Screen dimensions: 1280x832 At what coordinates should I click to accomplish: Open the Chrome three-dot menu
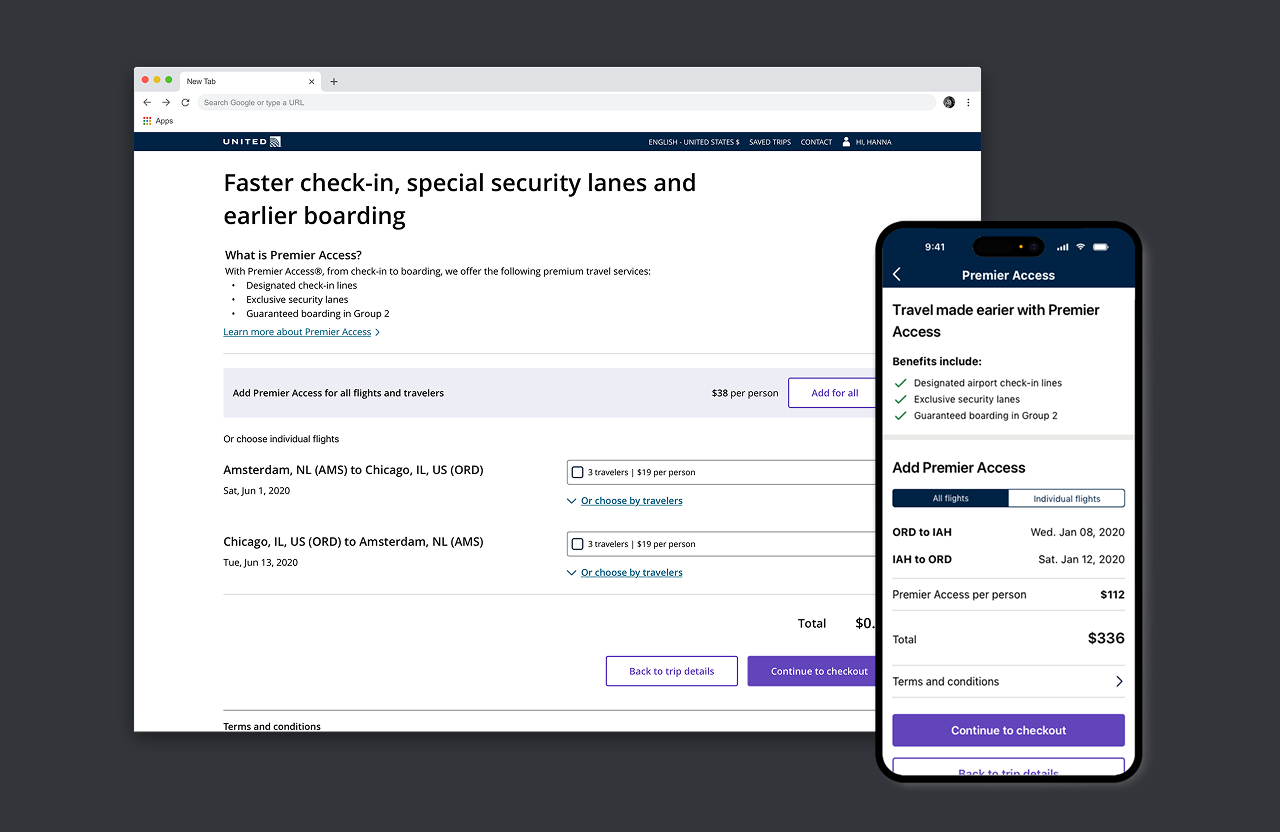[x=968, y=102]
